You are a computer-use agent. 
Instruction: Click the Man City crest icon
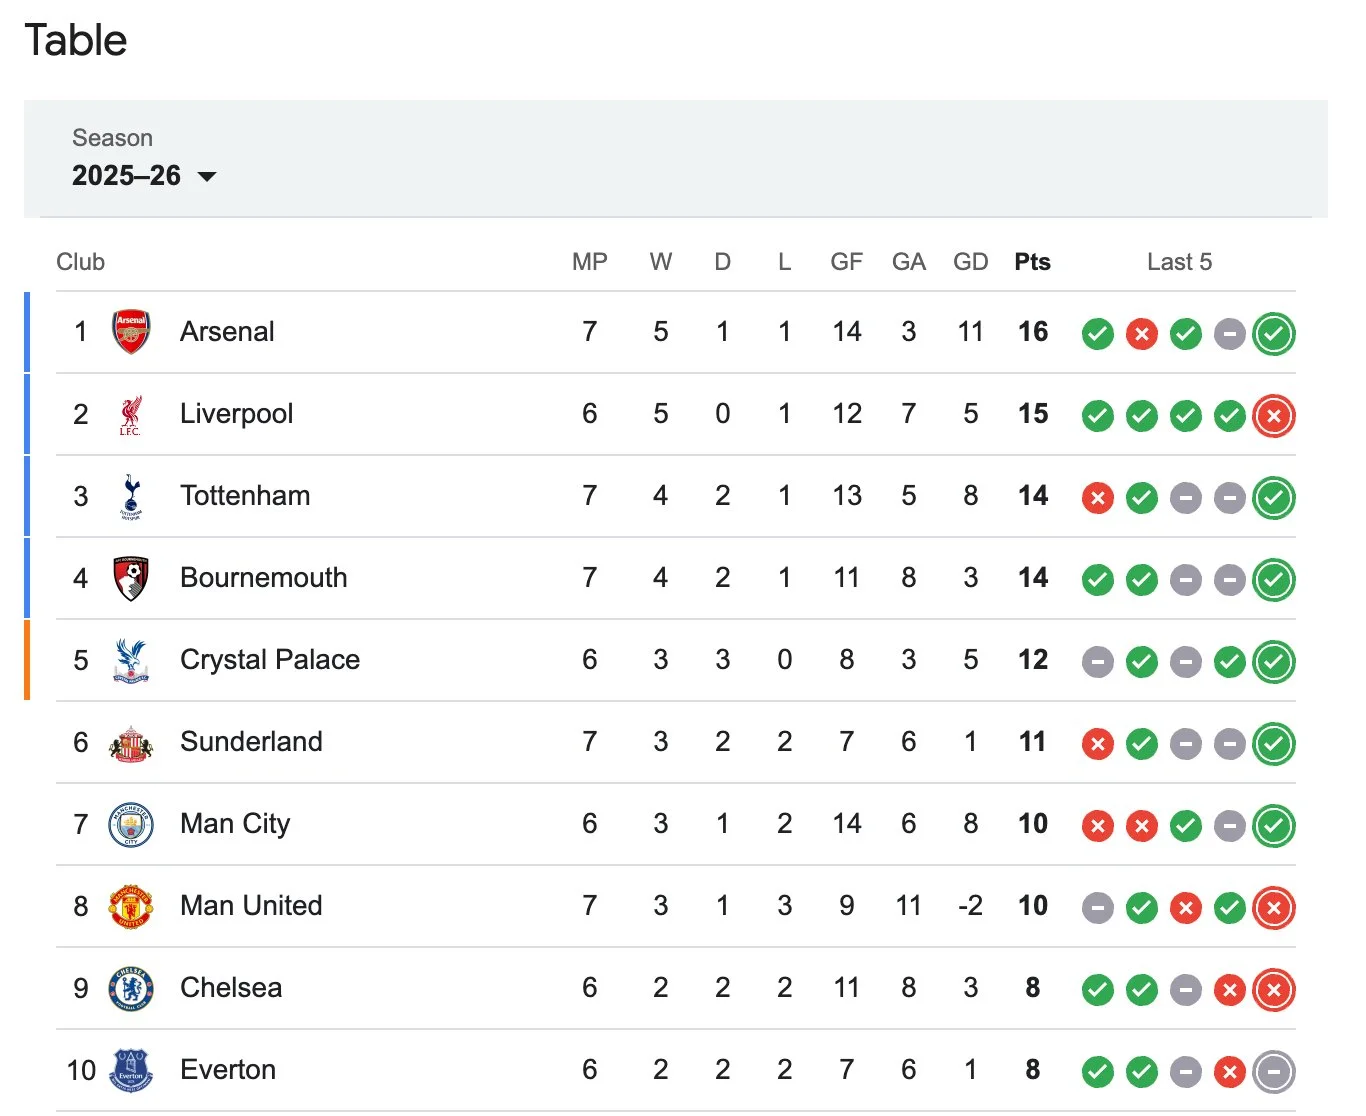[131, 824]
